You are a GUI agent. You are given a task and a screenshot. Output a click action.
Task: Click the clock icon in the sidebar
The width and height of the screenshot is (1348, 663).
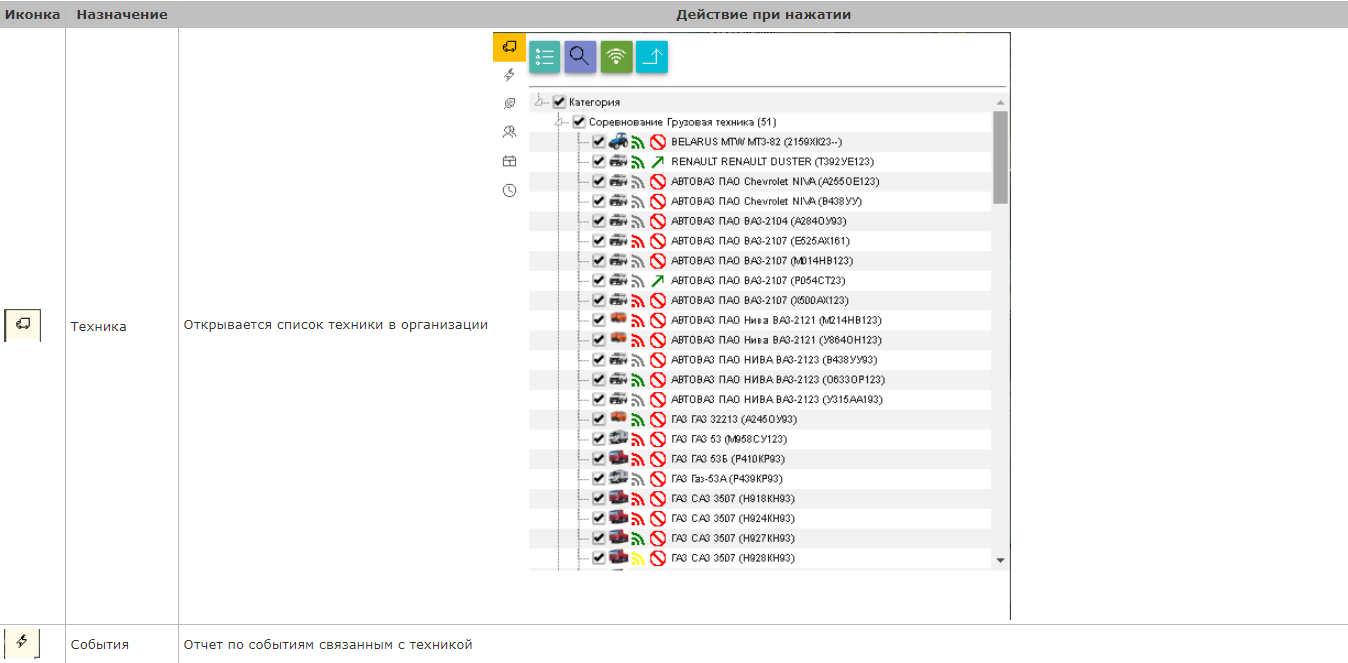coord(509,190)
